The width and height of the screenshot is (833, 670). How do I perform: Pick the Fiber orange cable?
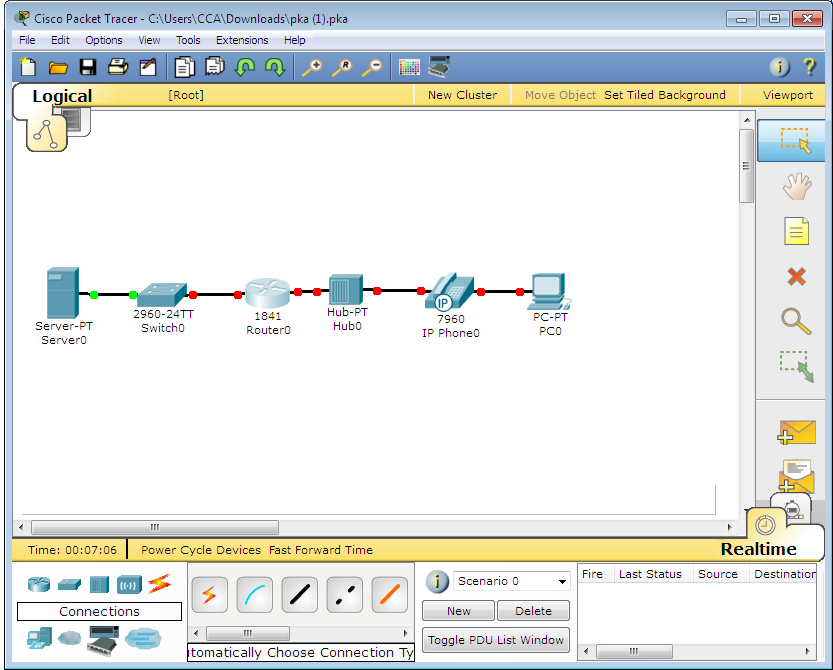(390, 595)
